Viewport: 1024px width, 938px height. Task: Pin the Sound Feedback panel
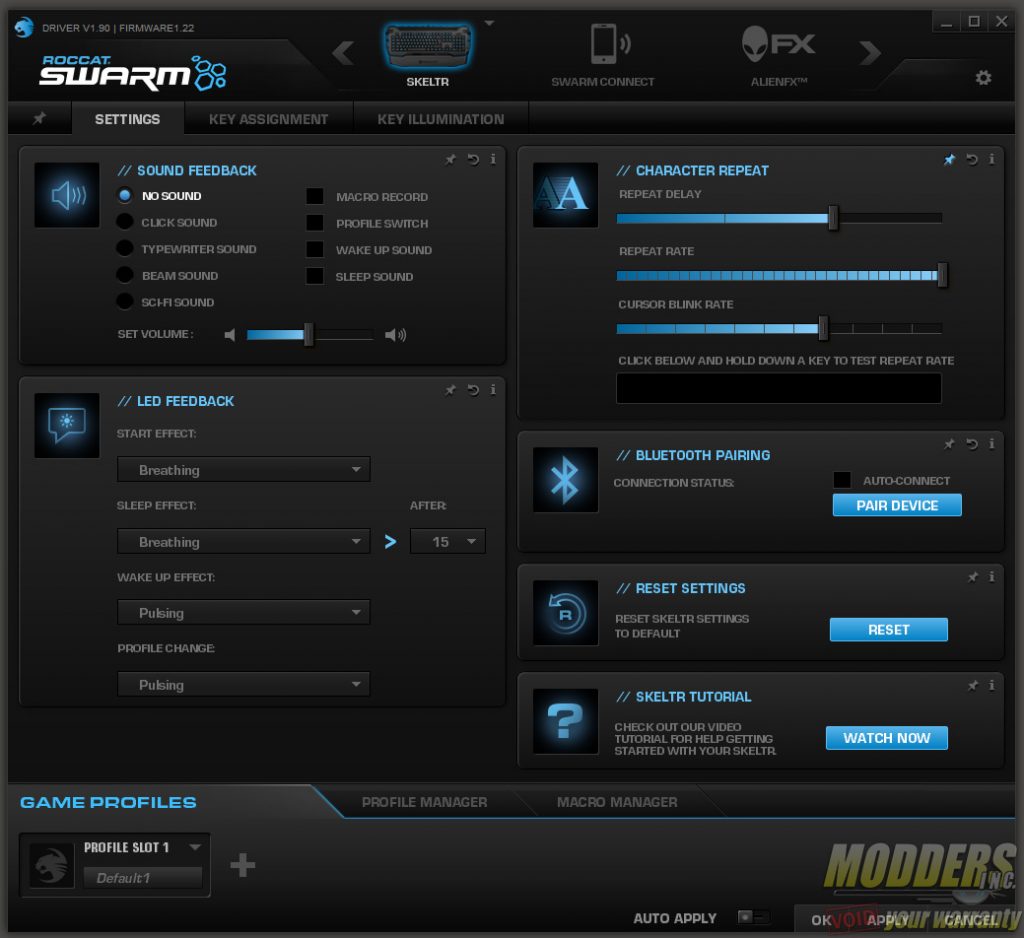(451, 159)
